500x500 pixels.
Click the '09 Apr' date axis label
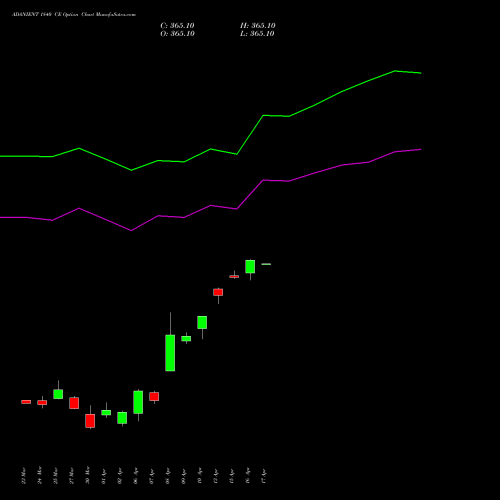183,476
